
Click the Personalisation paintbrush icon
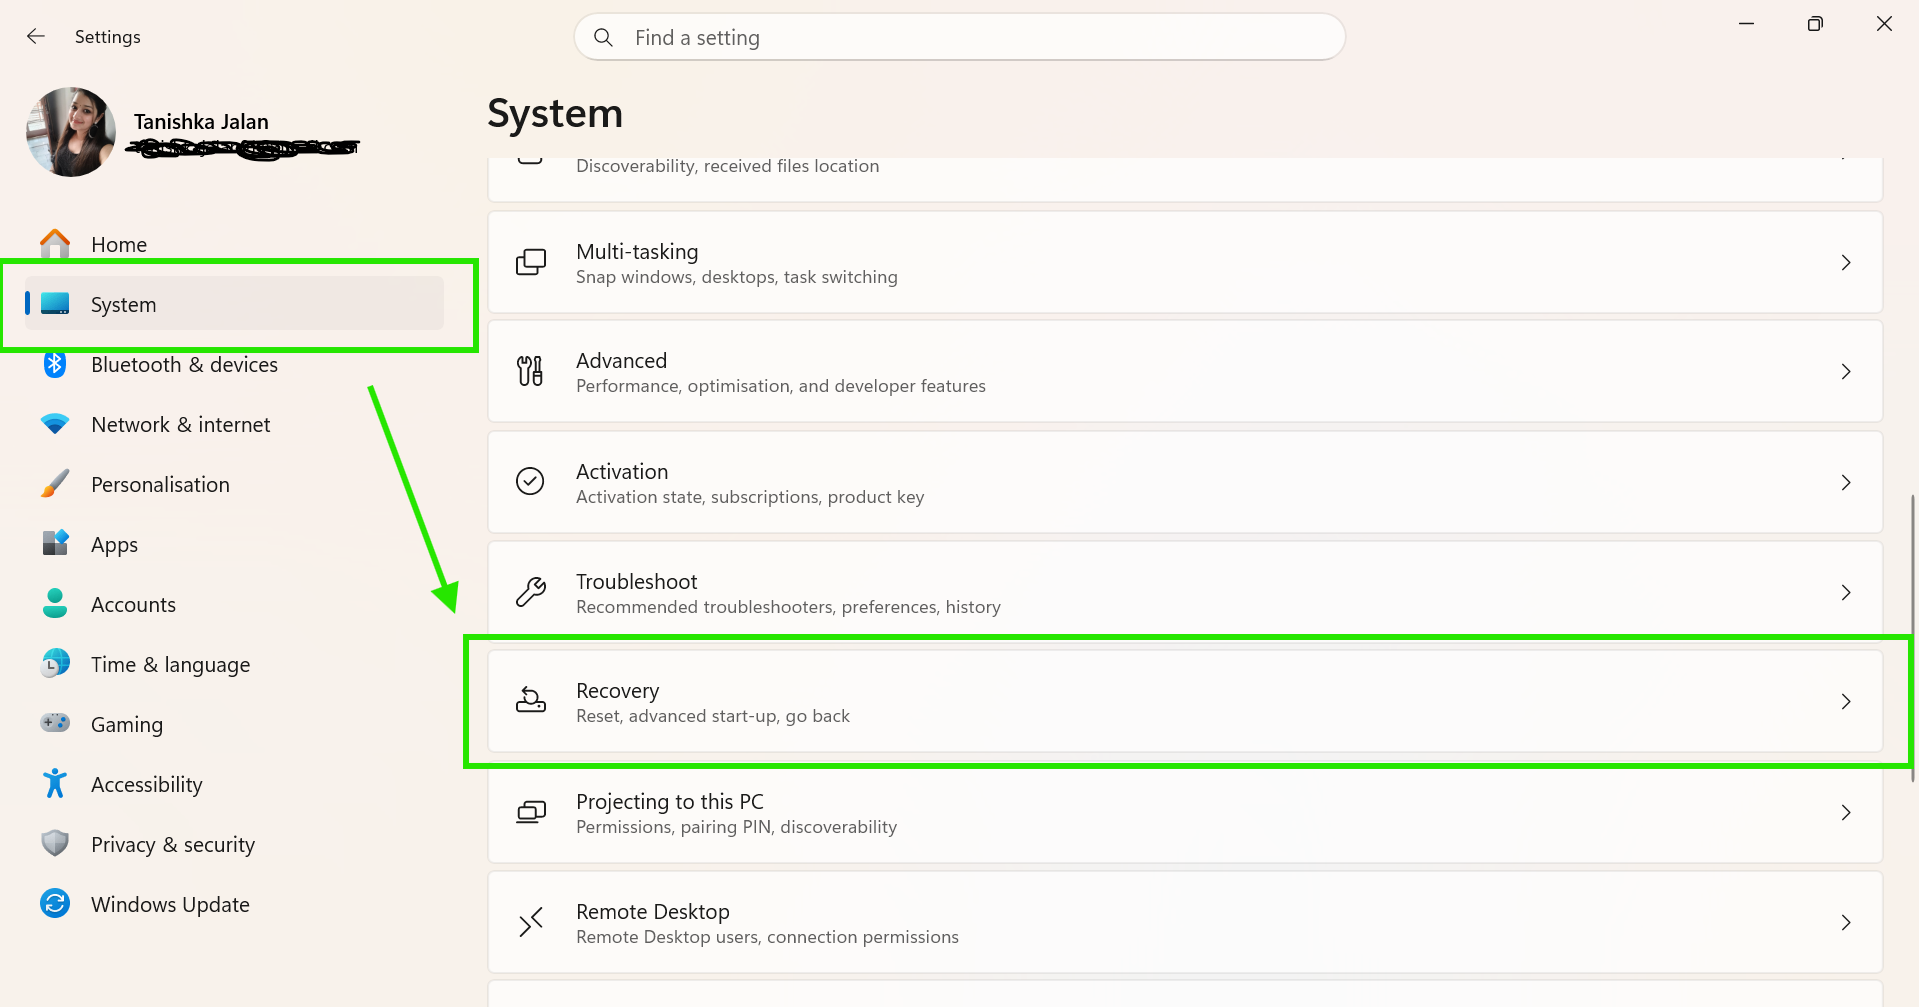point(55,484)
